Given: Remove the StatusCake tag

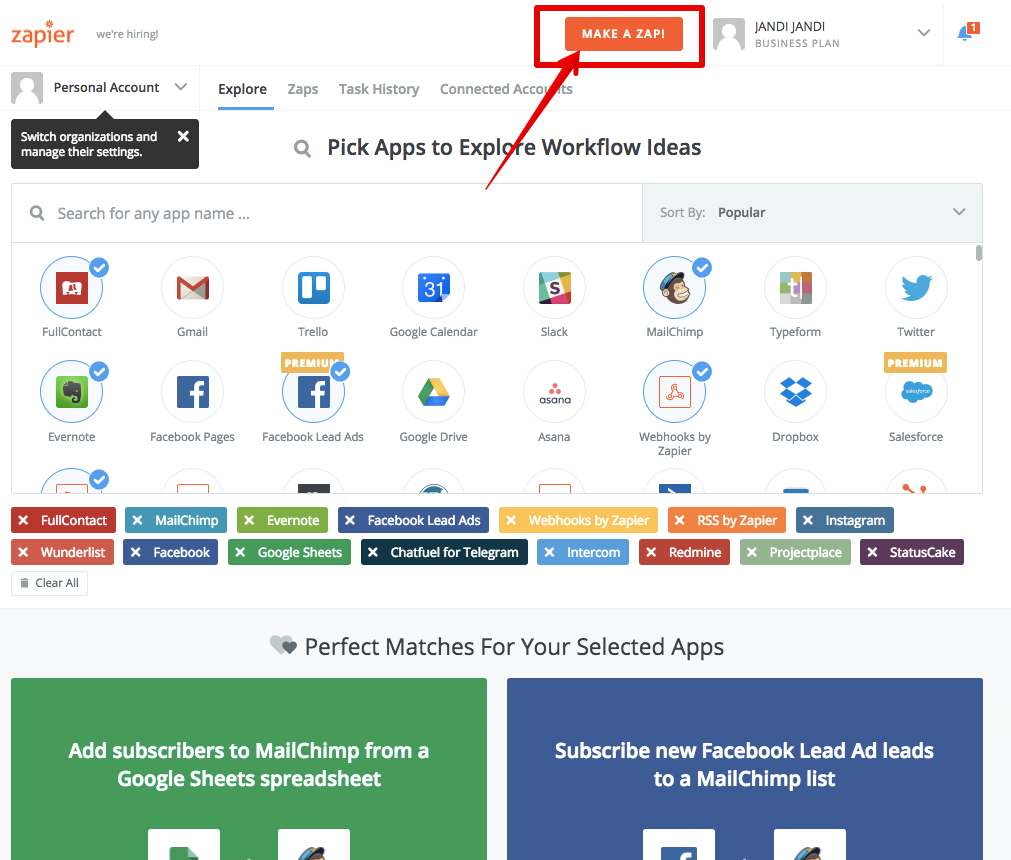Looking at the screenshot, I should pos(872,552).
